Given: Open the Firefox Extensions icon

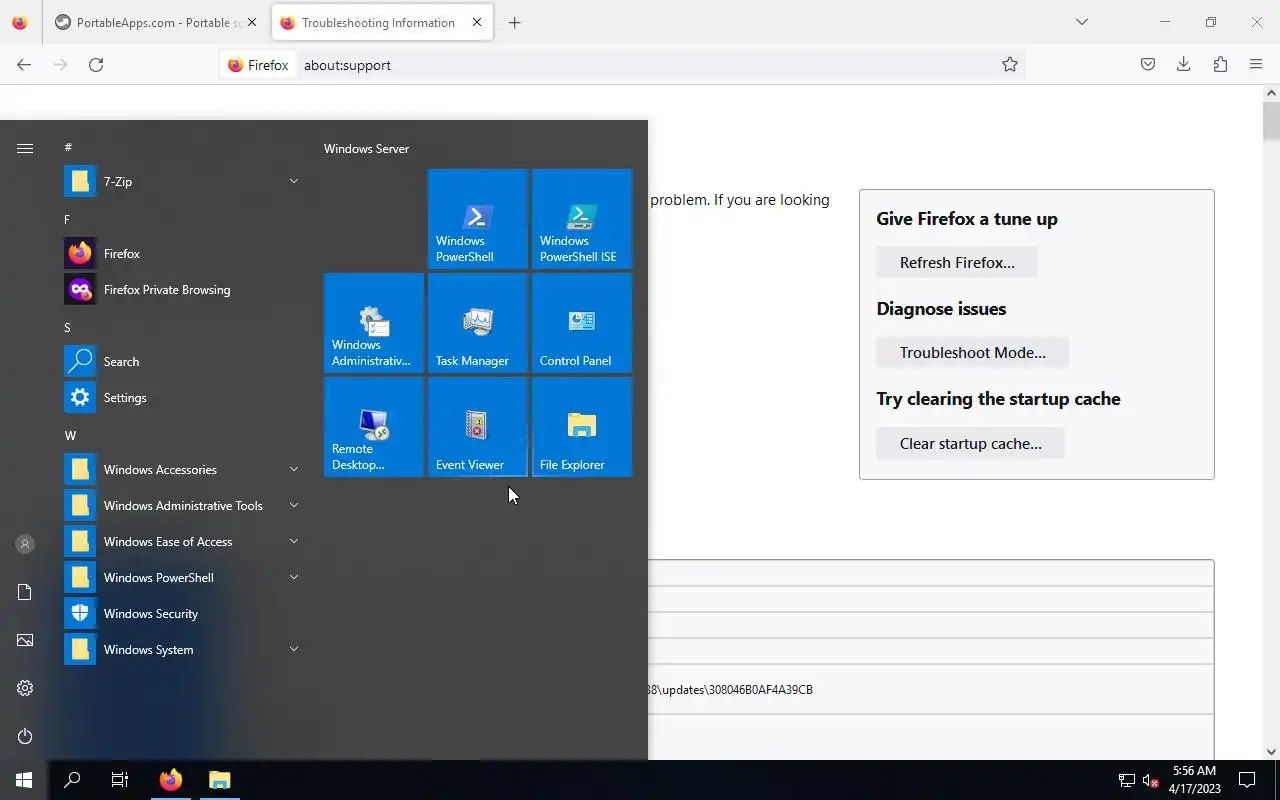Looking at the screenshot, I should pos(1220,65).
